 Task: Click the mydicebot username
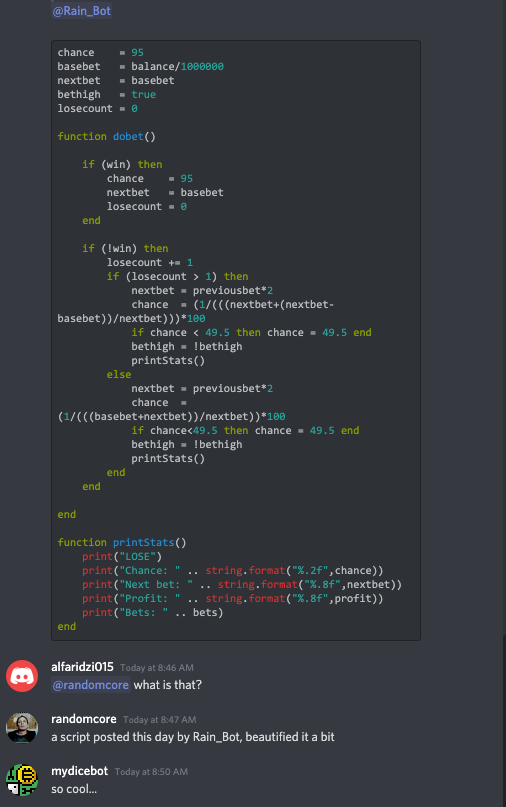[x=80, y=771]
